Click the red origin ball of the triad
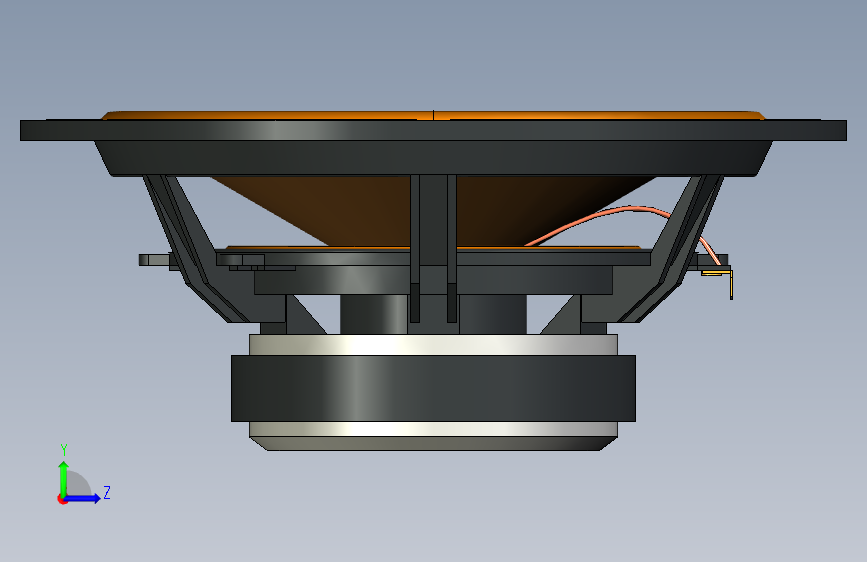 pos(62,499)
